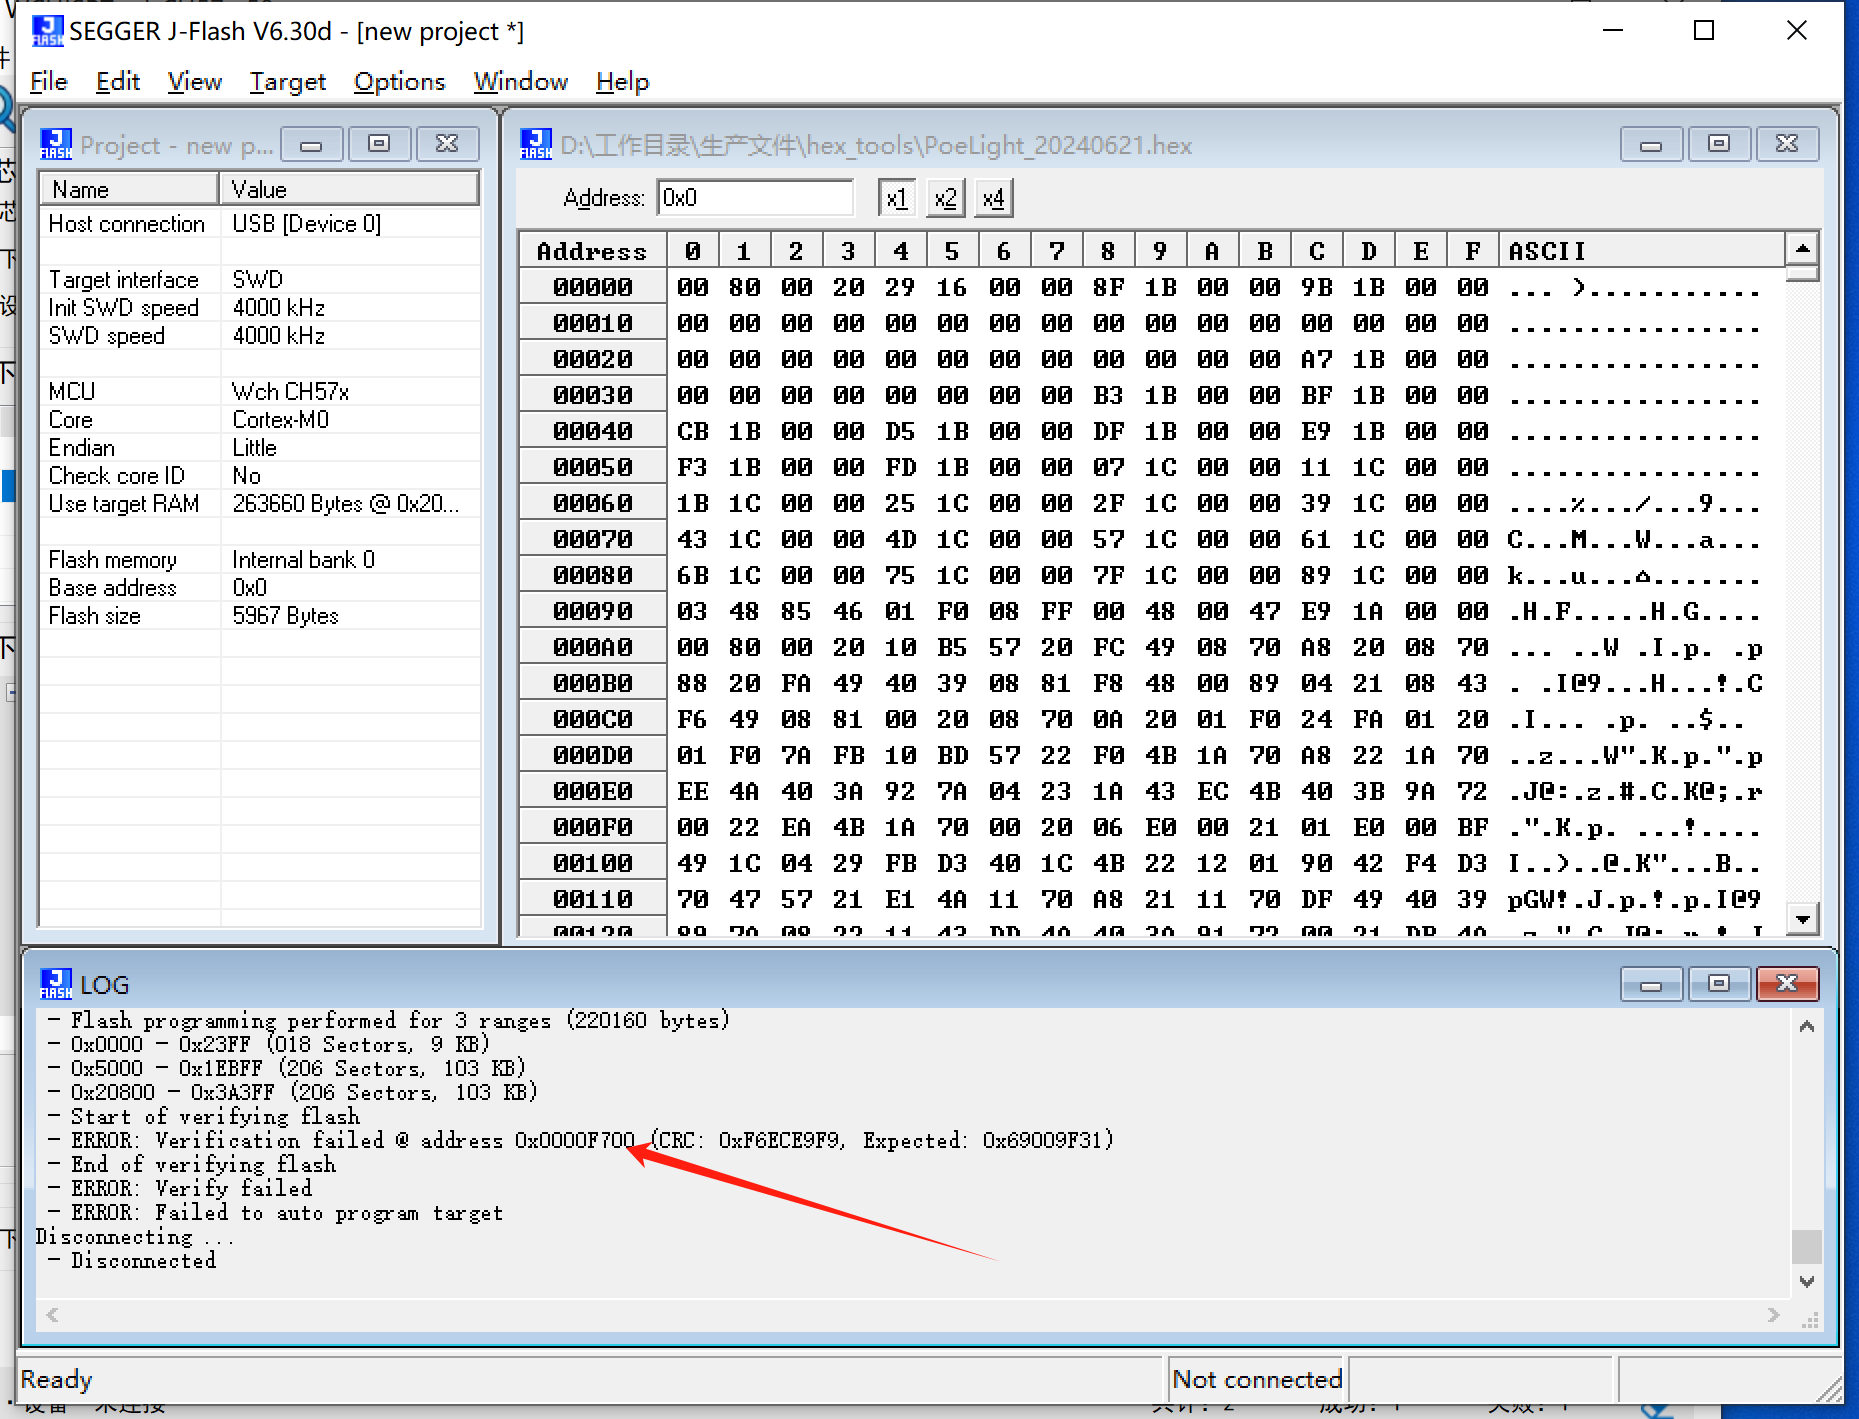
Task: Click the Address input field
Action: [755, 198]
